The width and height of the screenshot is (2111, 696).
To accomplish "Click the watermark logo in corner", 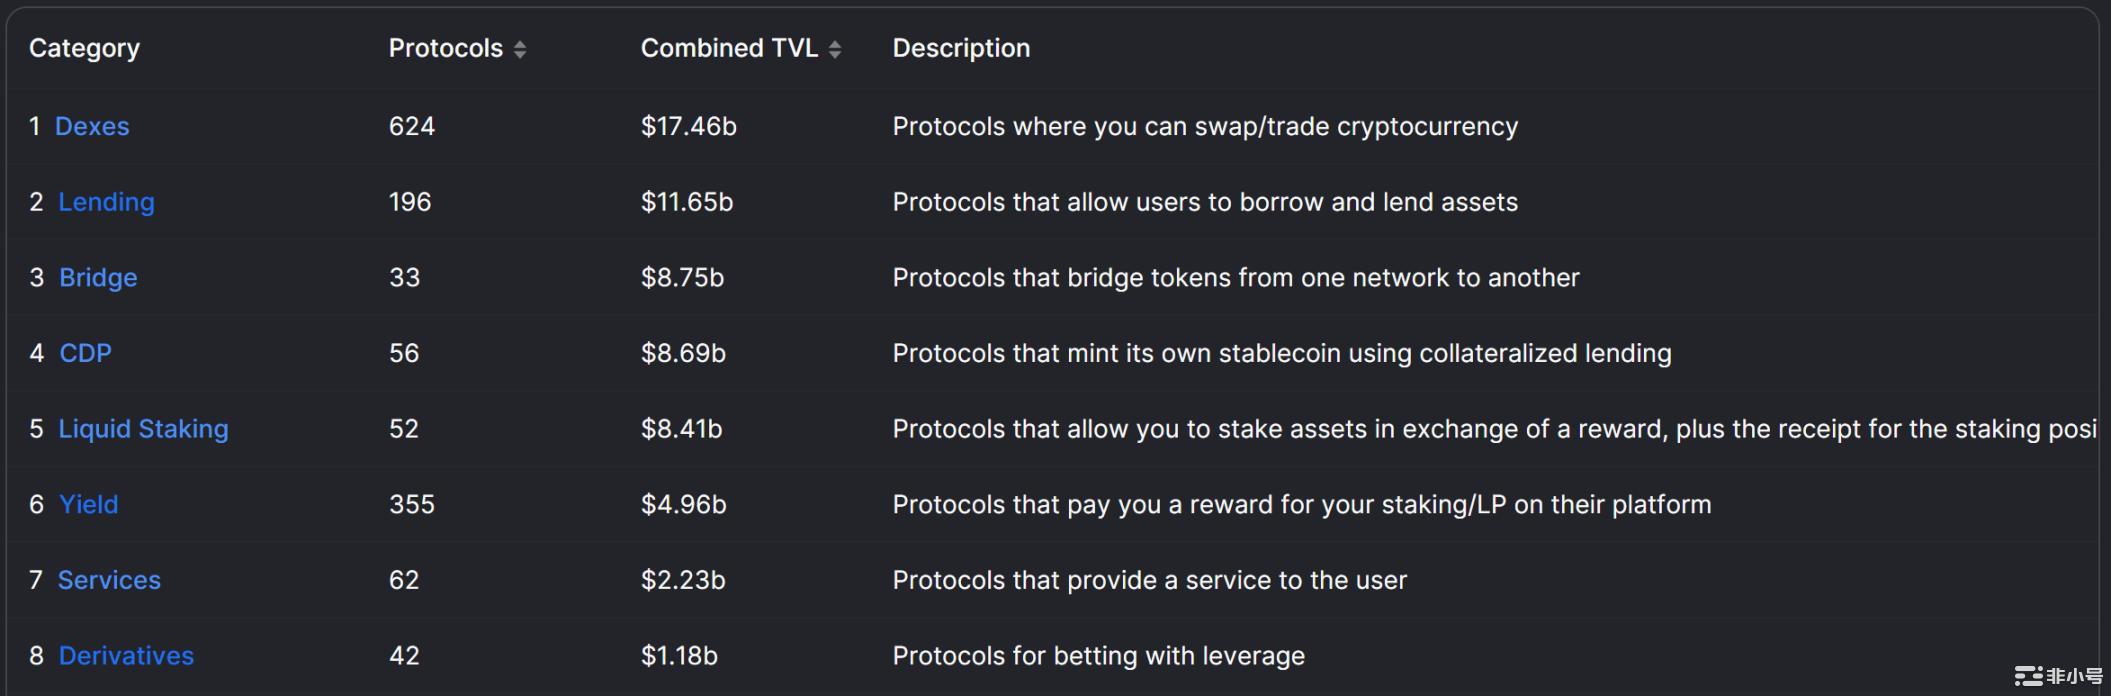I will (2058, 676).
